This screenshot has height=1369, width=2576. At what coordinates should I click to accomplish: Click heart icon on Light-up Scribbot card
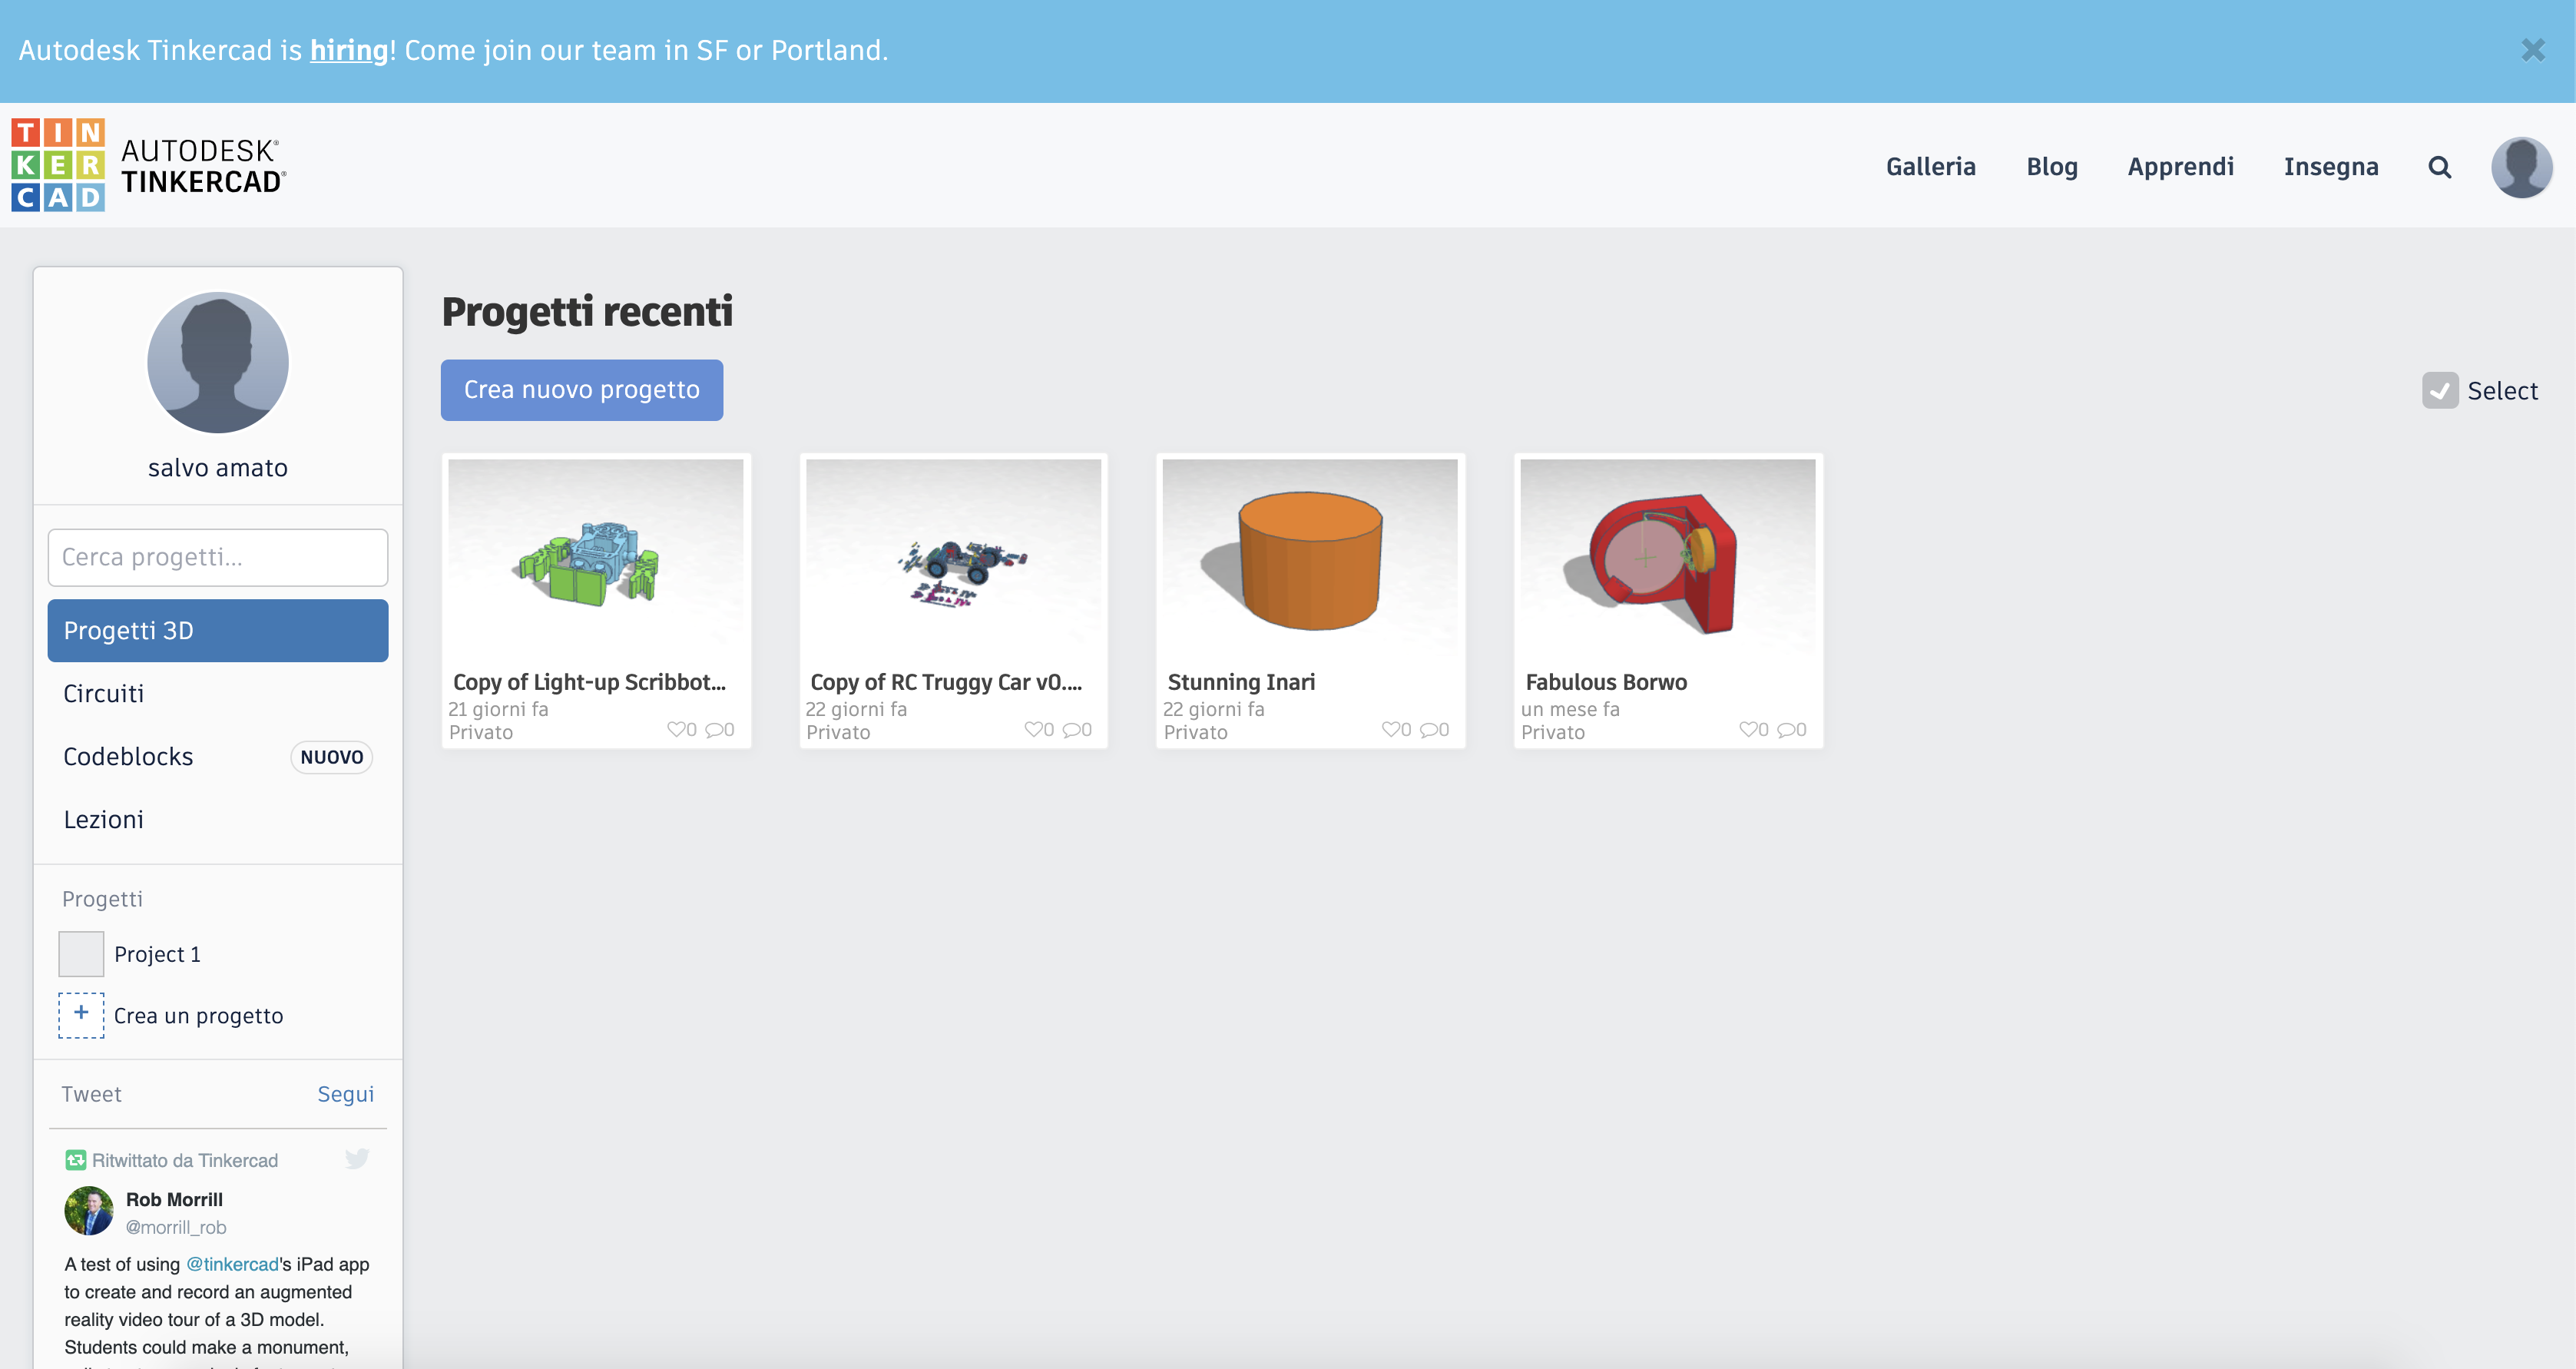[x=676, y=729]
